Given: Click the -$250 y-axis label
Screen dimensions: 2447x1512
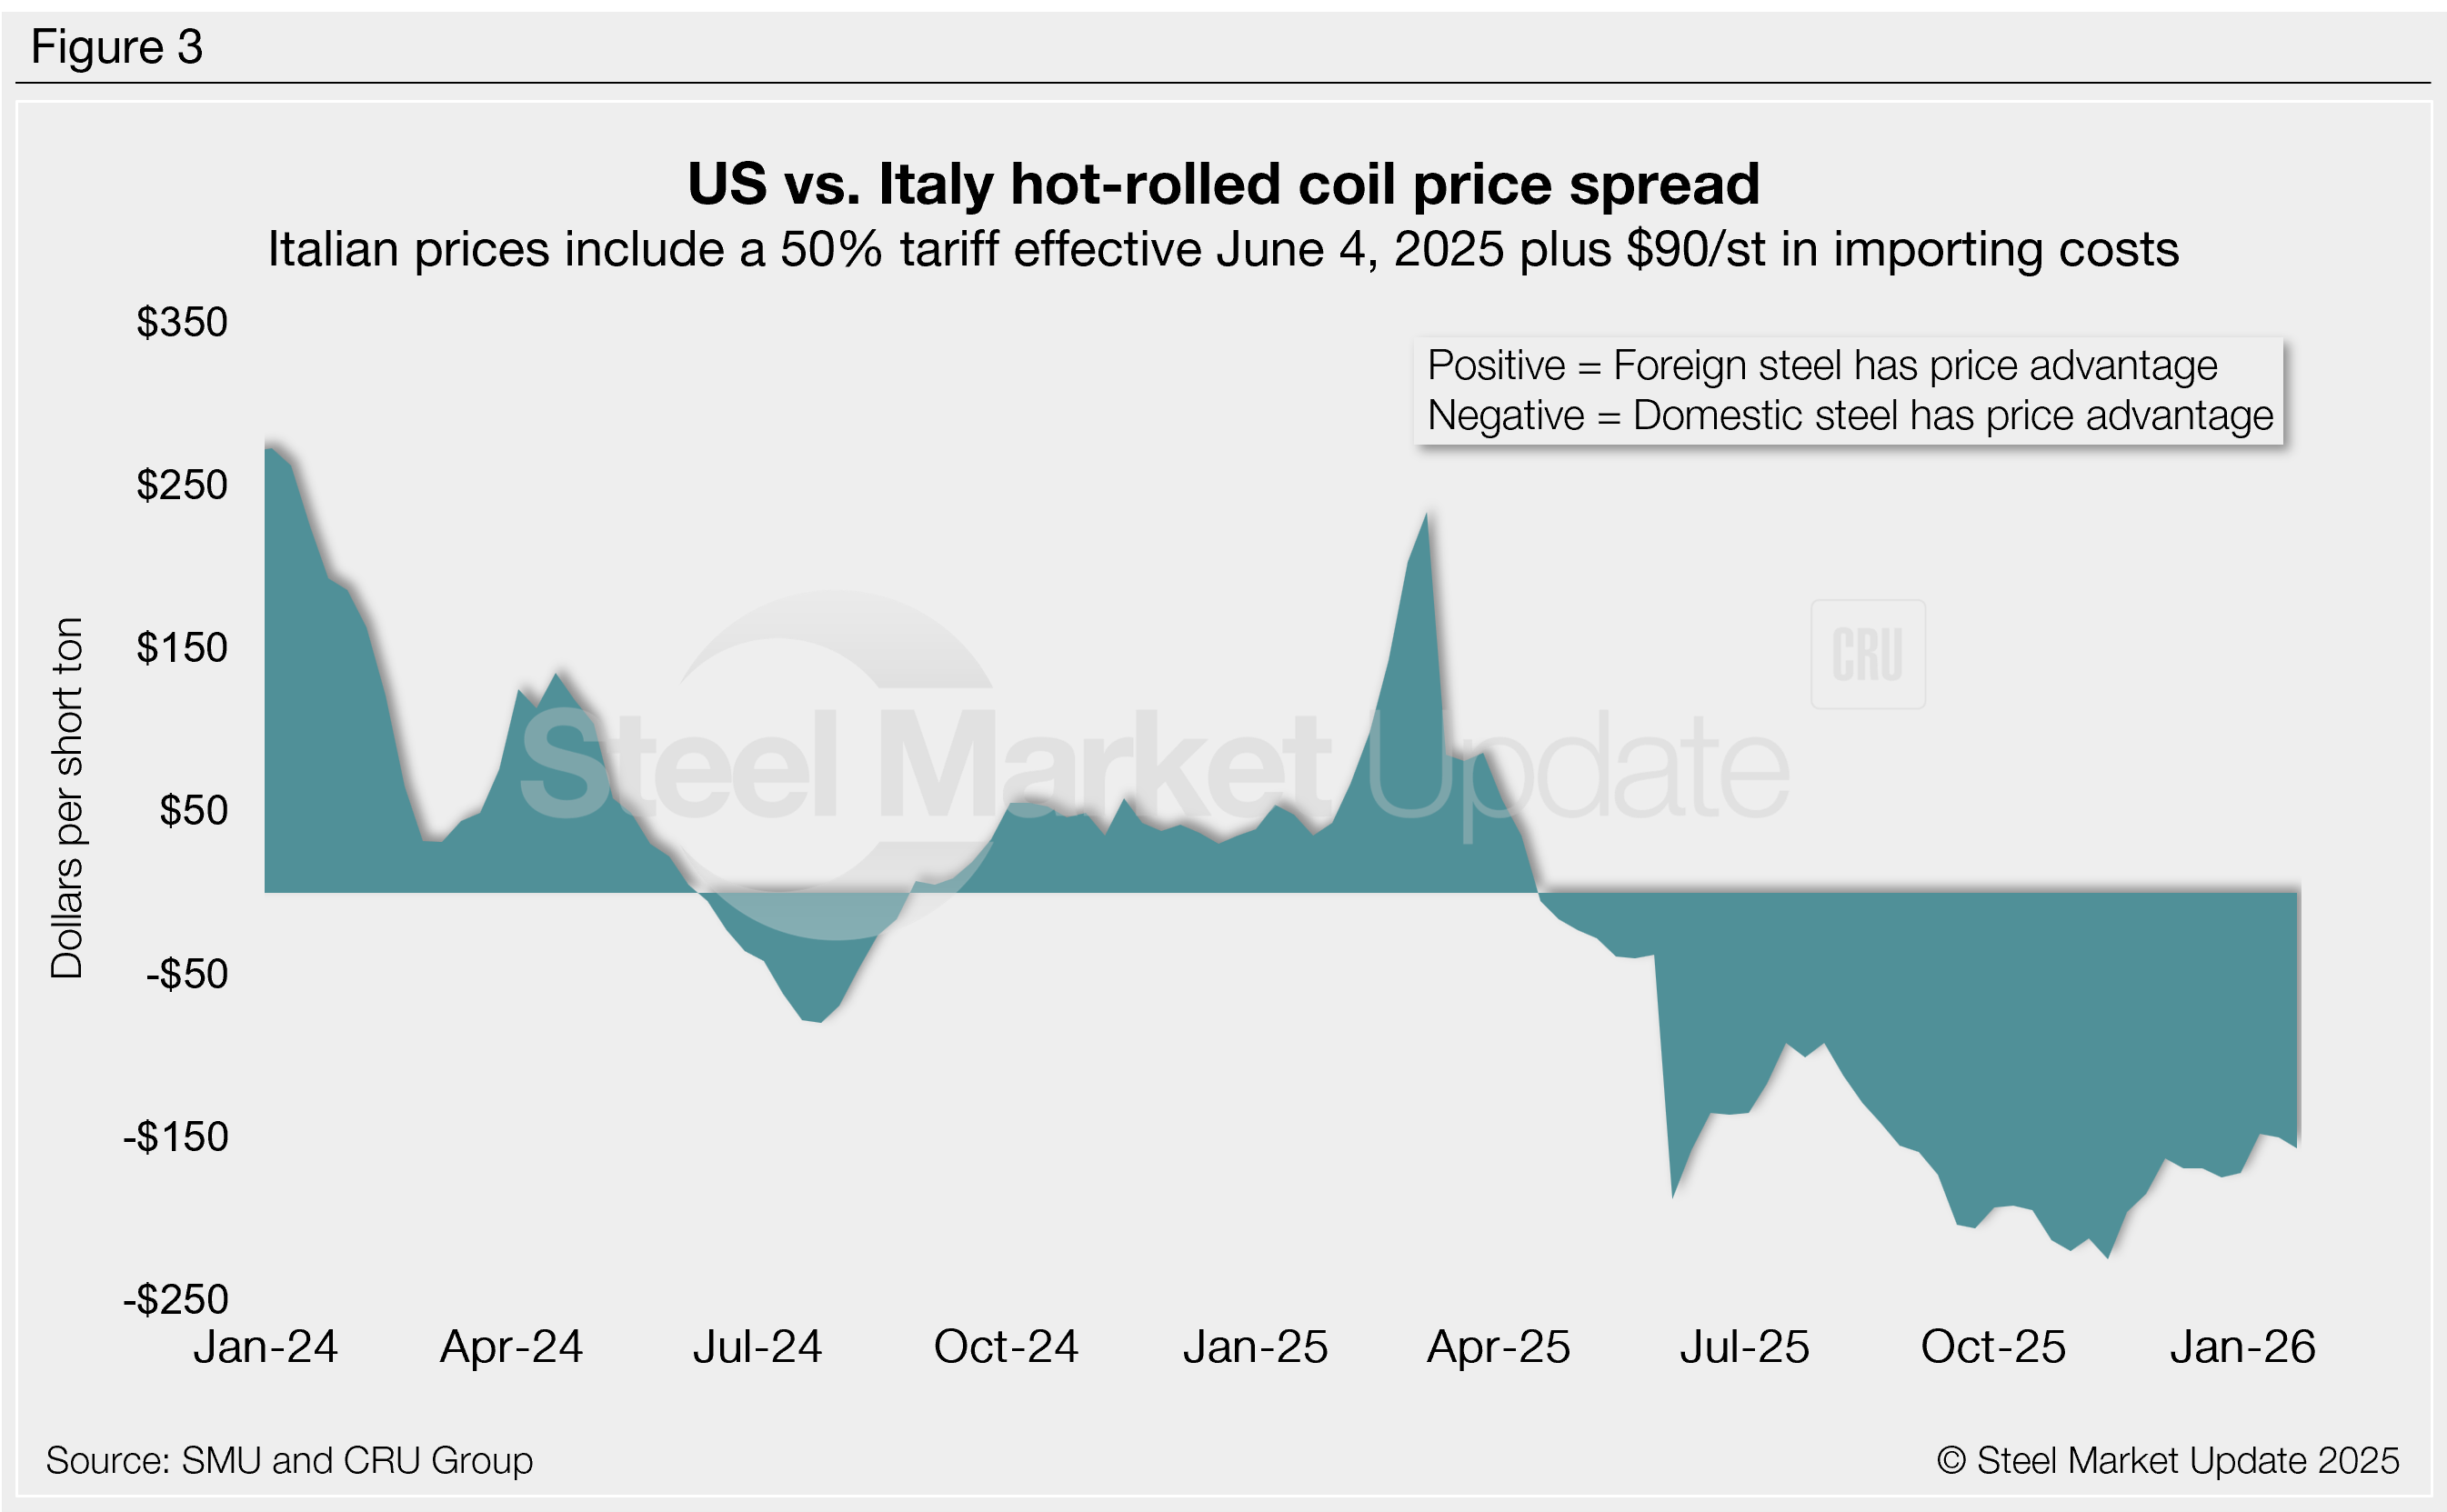Looking at the screenshot, I should (176, 1299).
